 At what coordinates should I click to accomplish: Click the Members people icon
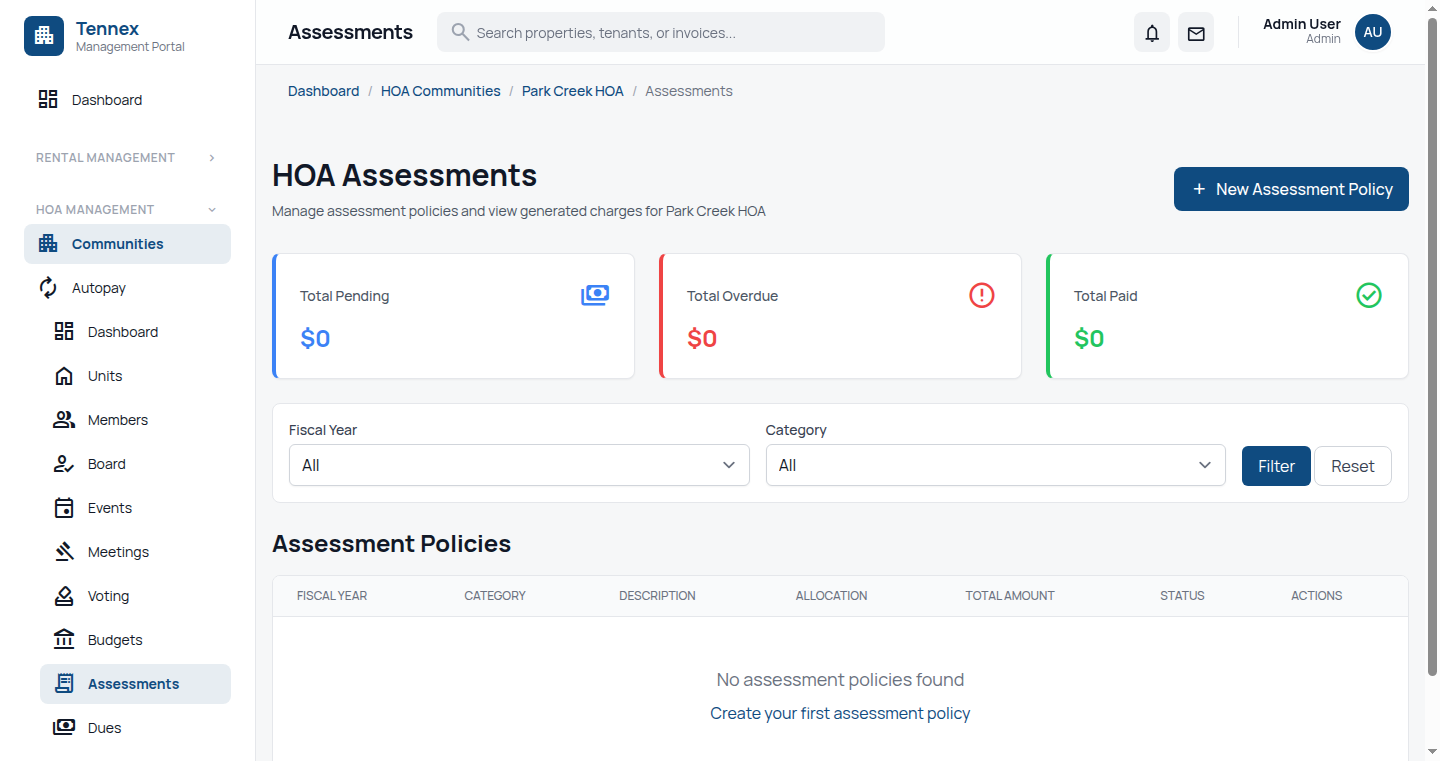(64, 419)
